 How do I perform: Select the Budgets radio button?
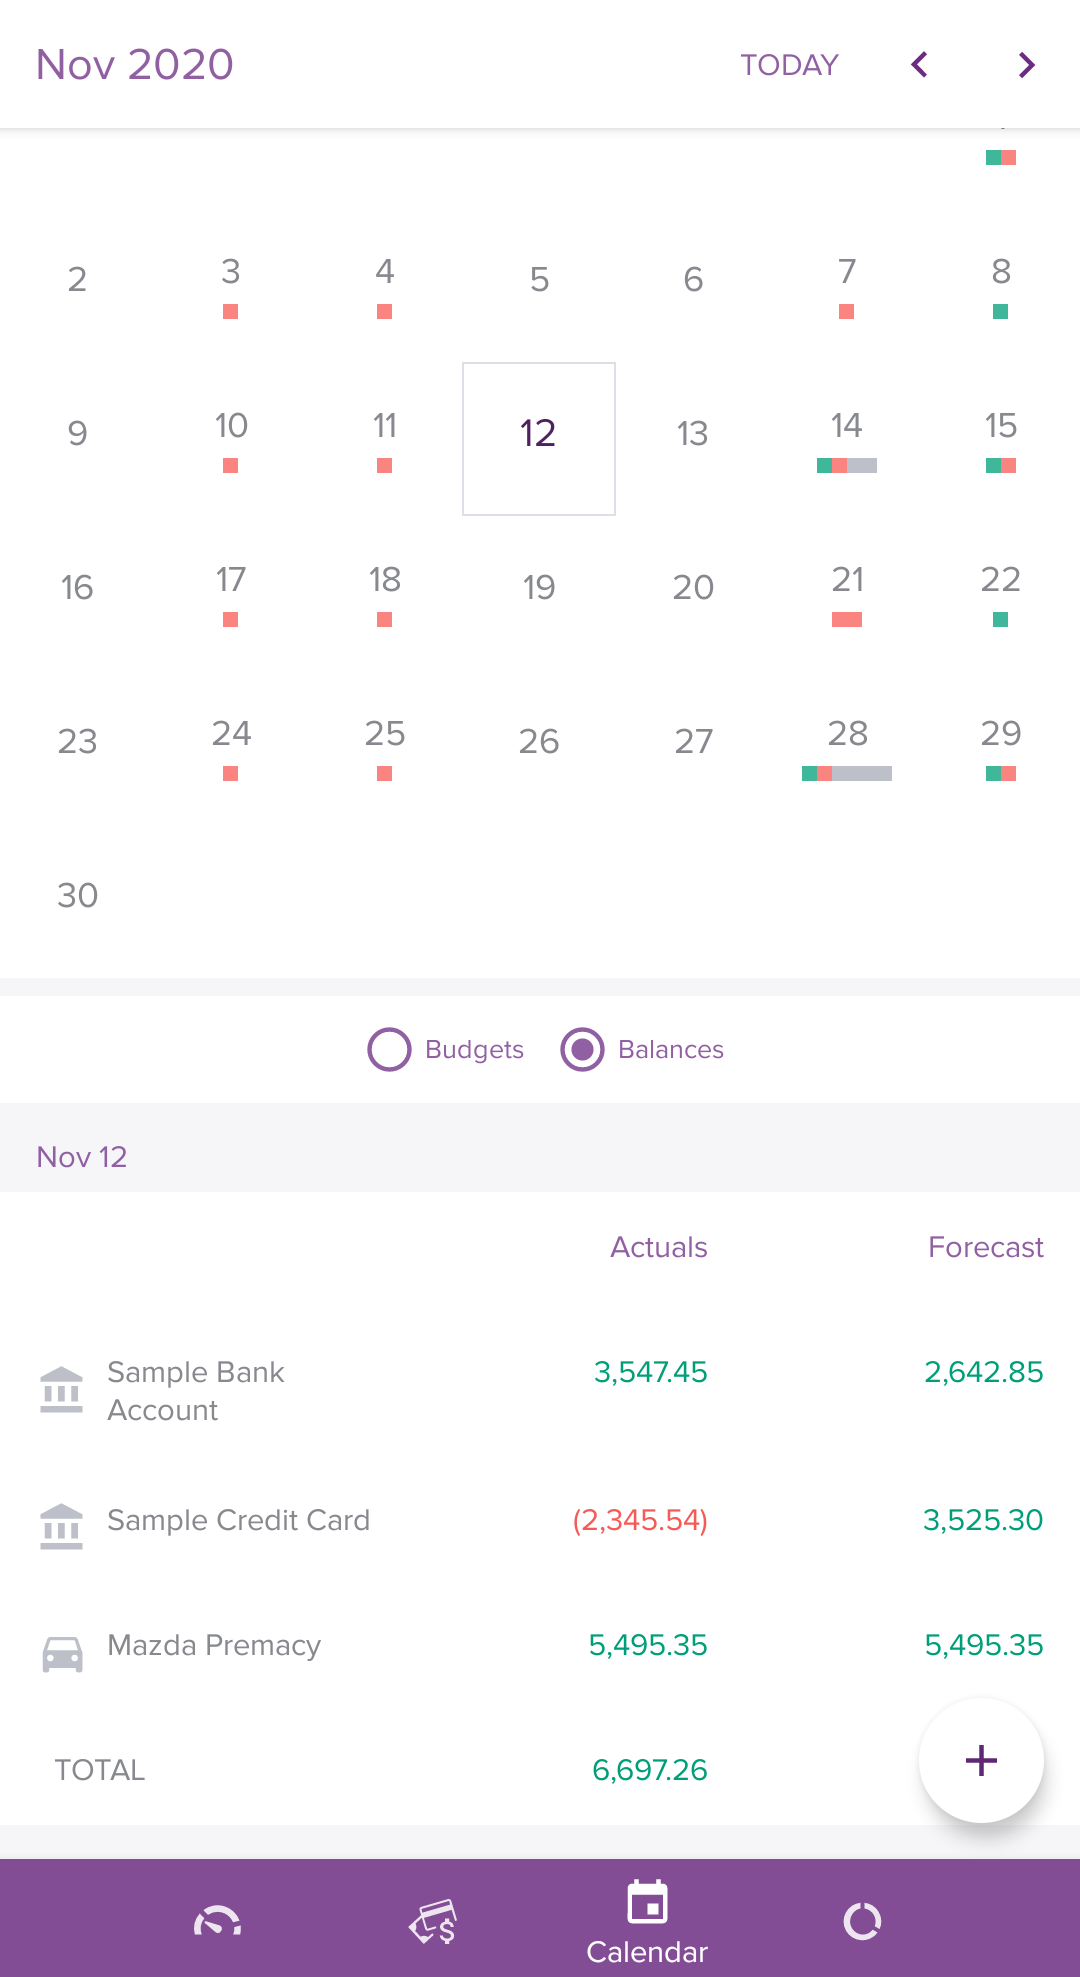pyautogui.click(x=390, y=1049)
